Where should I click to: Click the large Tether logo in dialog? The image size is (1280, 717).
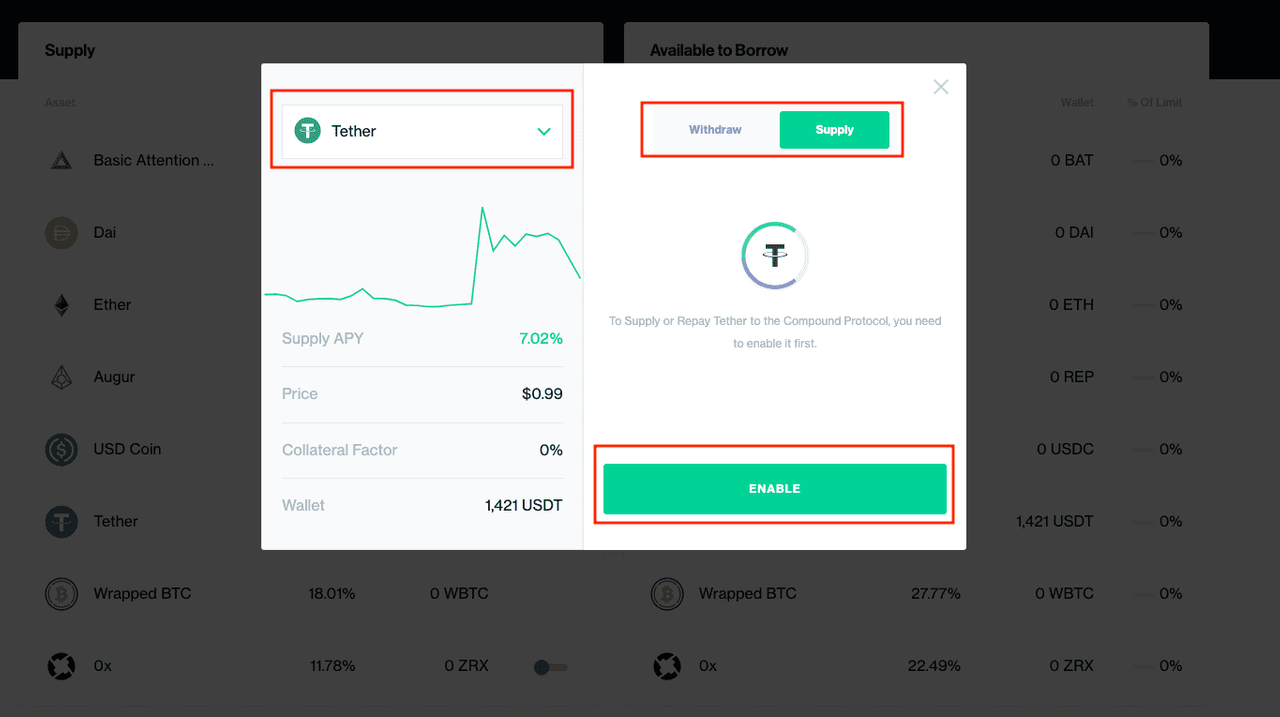click(x=775, y=255)
